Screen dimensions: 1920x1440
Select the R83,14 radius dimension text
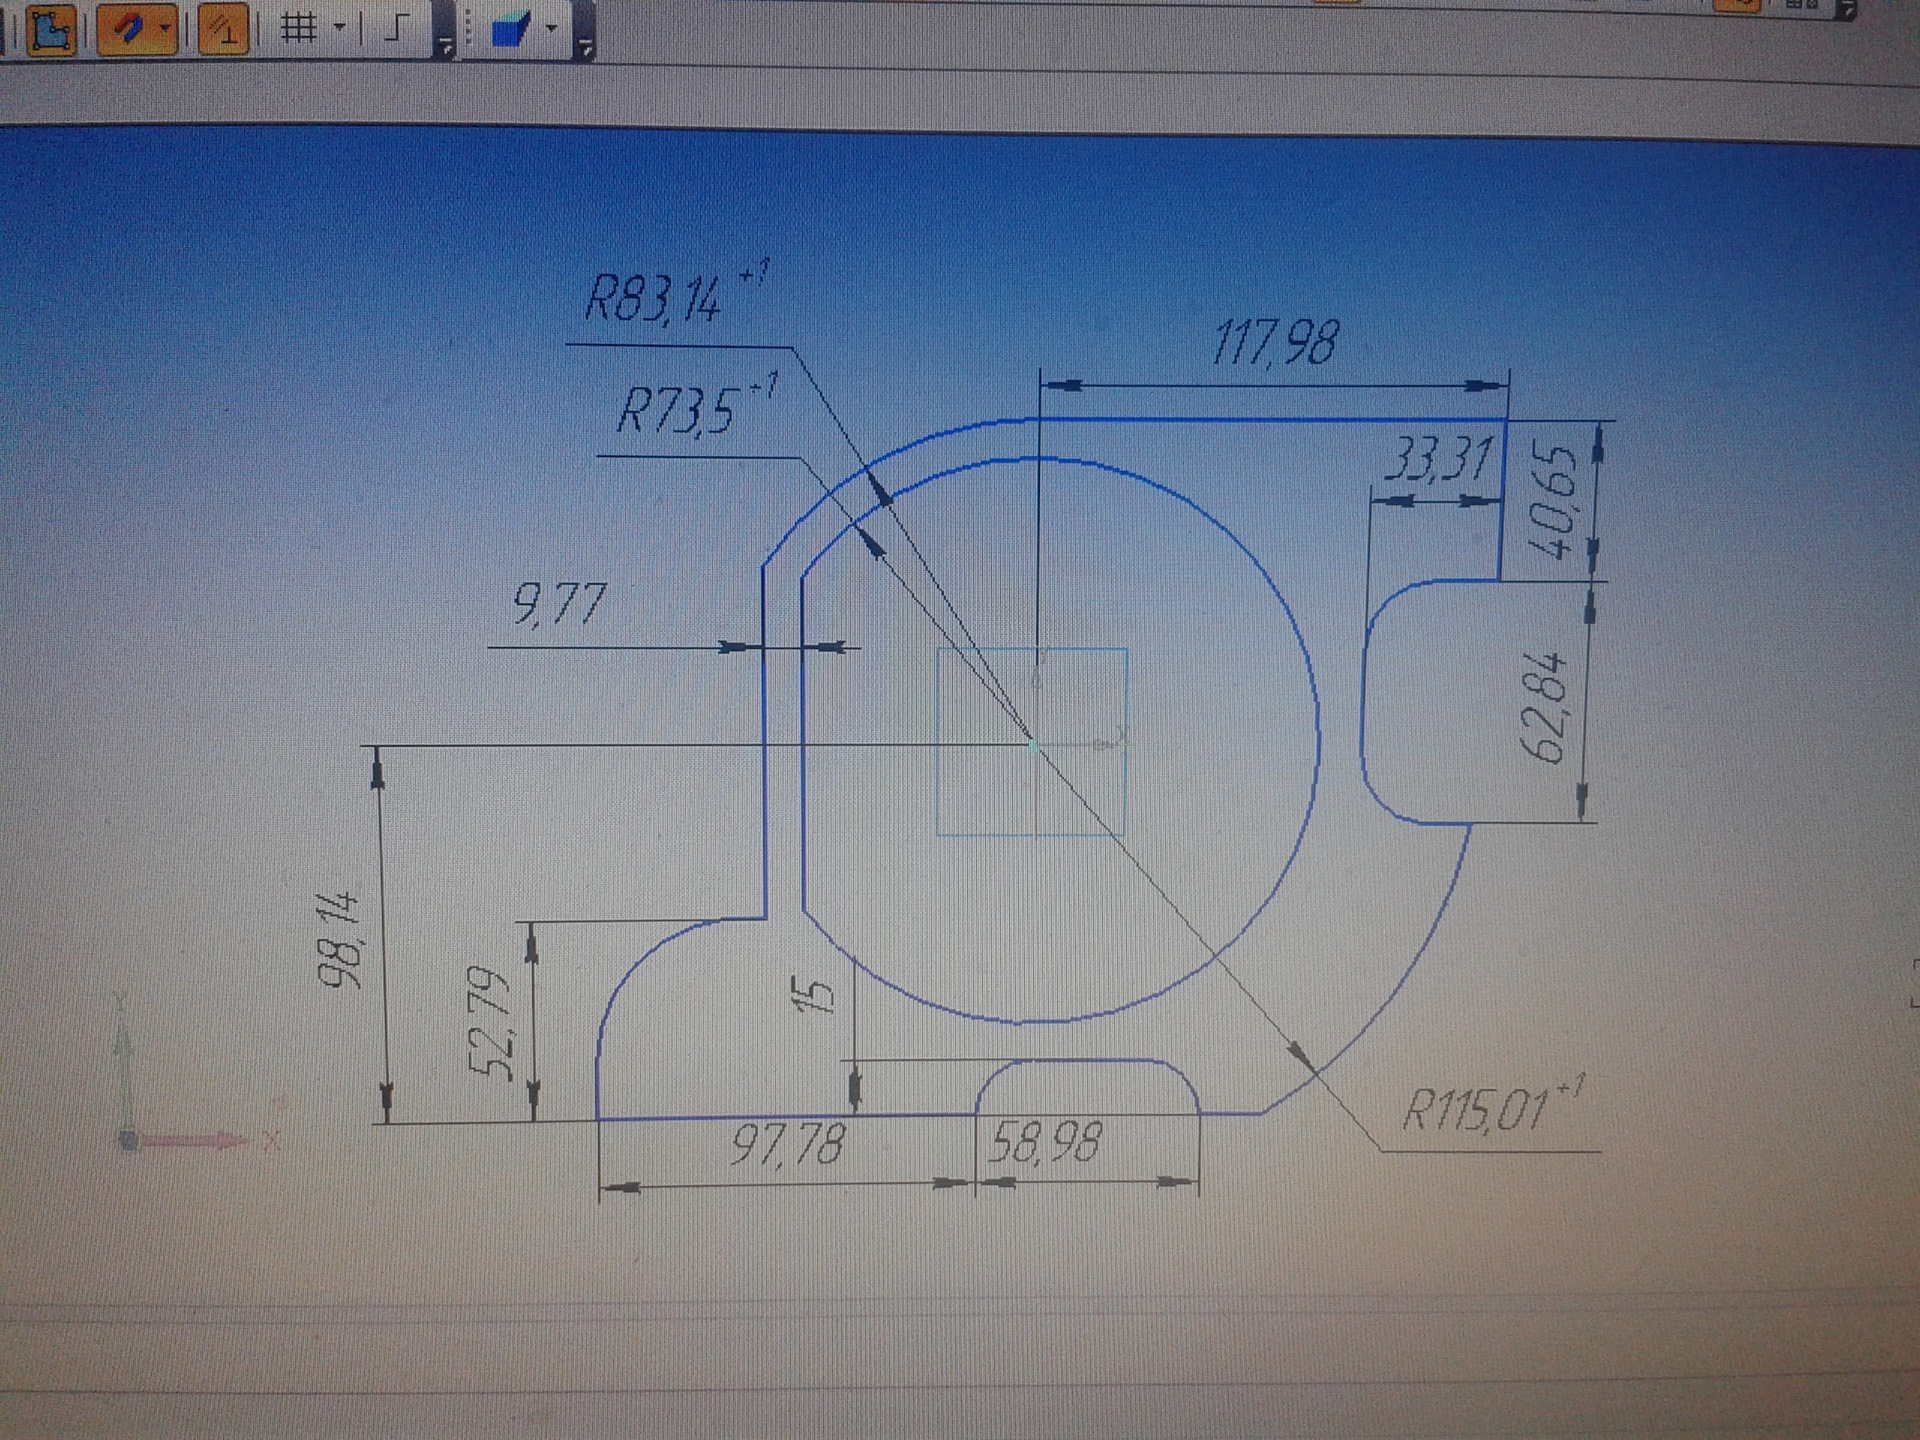click(x=653, y=299)
